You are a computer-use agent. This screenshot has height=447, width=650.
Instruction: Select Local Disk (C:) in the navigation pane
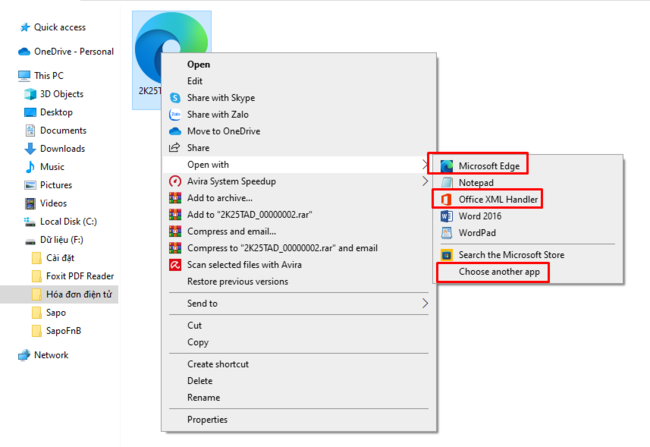(69, 221)
